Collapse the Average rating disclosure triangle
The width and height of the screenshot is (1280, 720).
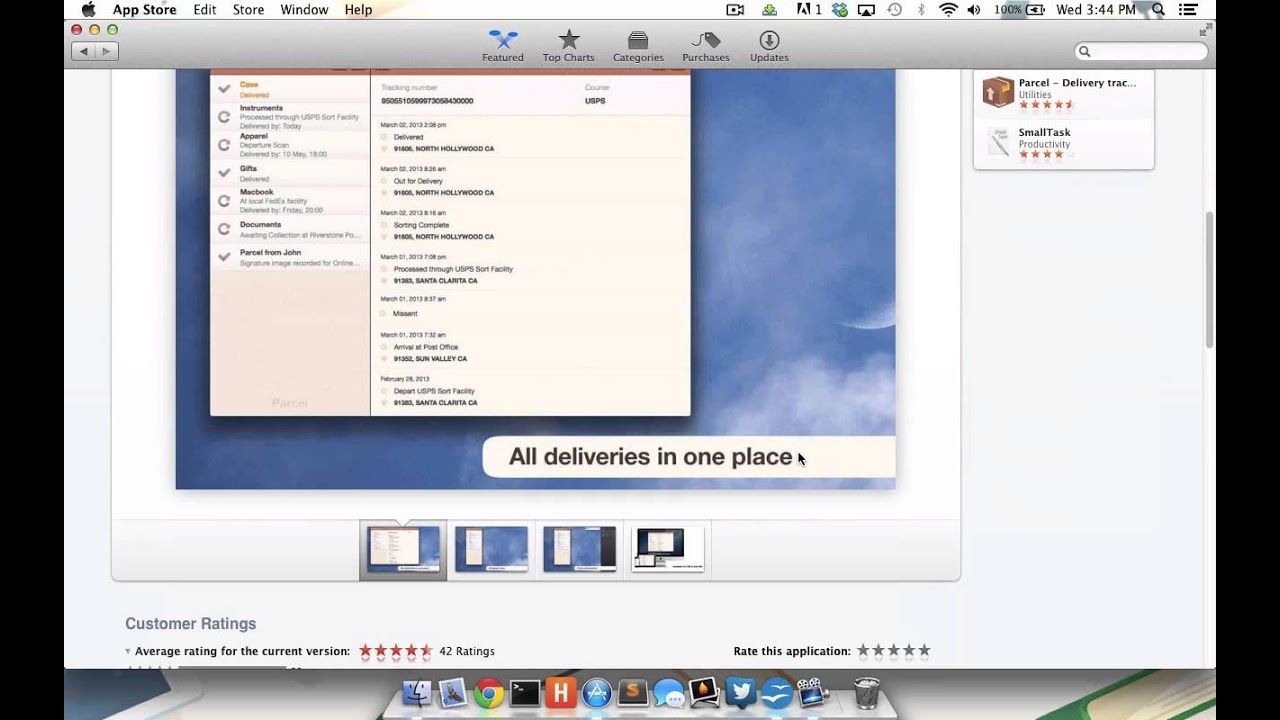coord(128,651)
